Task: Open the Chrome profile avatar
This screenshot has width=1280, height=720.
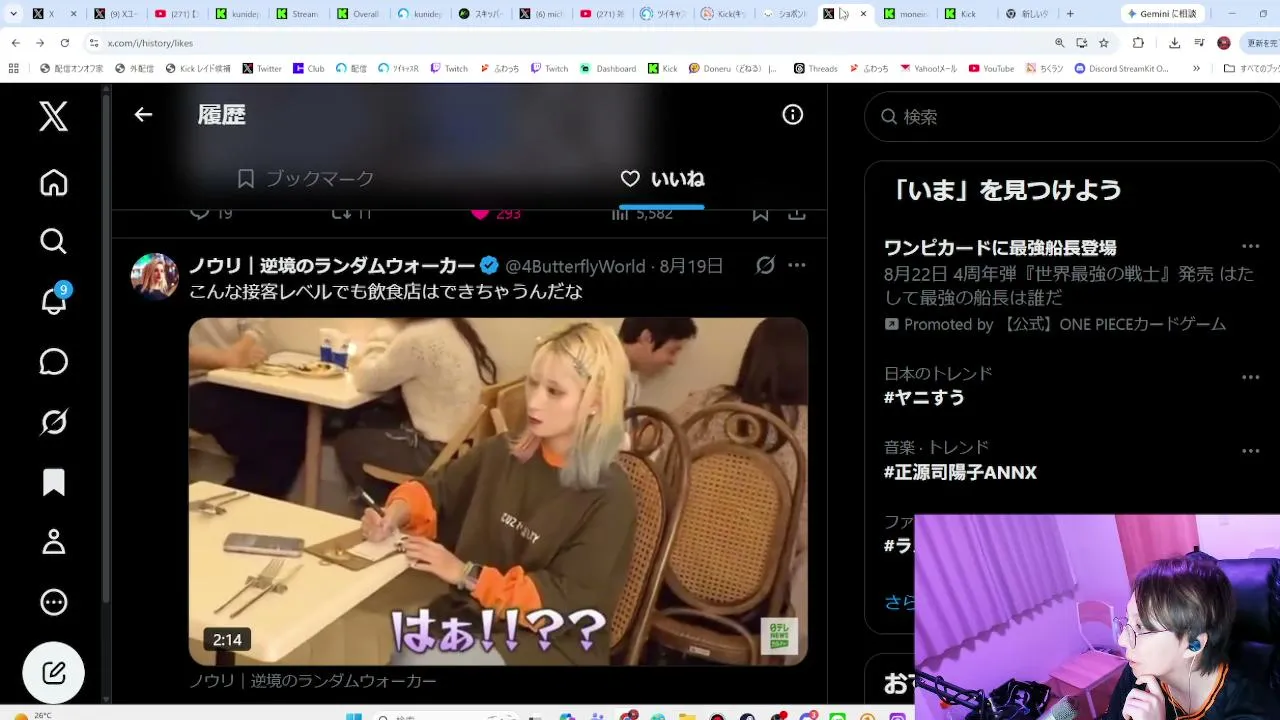Action: coord(1224,43)
